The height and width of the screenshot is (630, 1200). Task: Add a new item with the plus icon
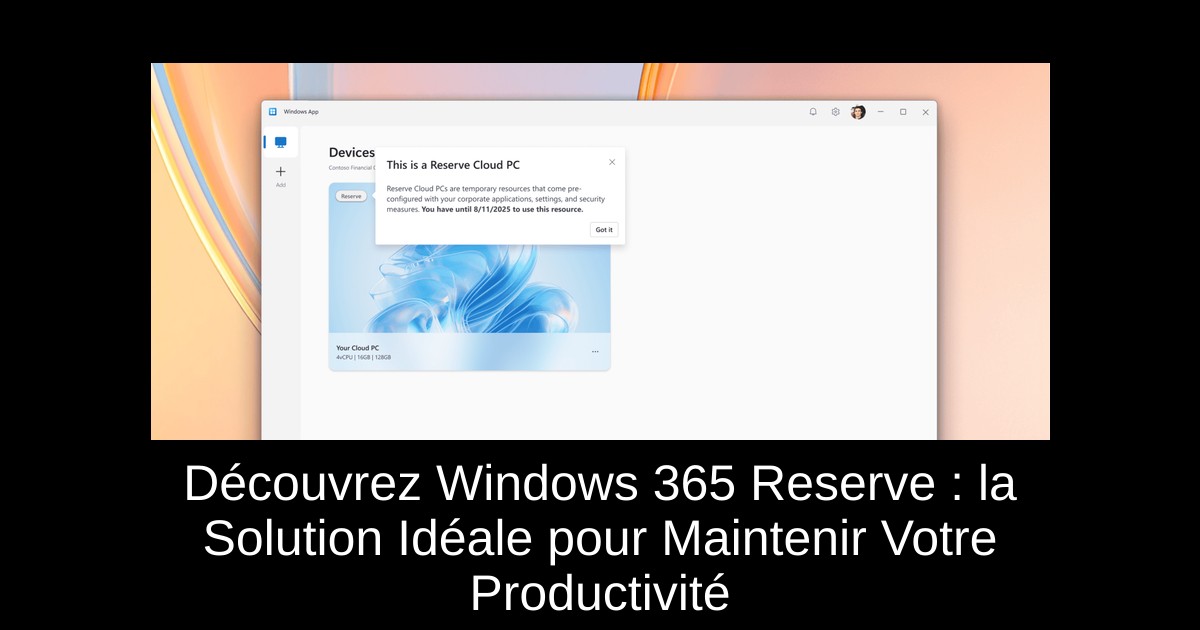tap(281, 172)
